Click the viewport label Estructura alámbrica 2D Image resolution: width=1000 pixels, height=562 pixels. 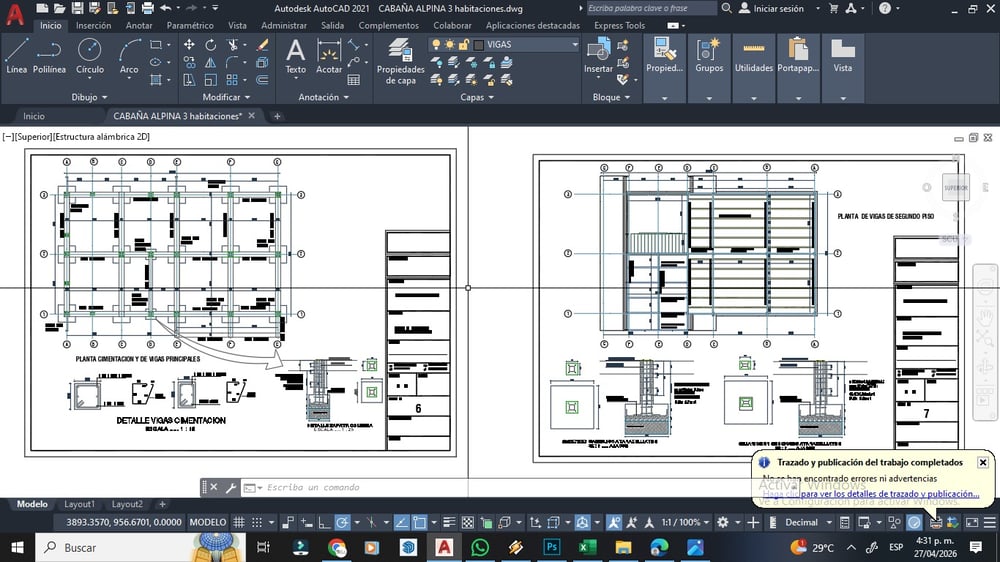pos(101,137)
